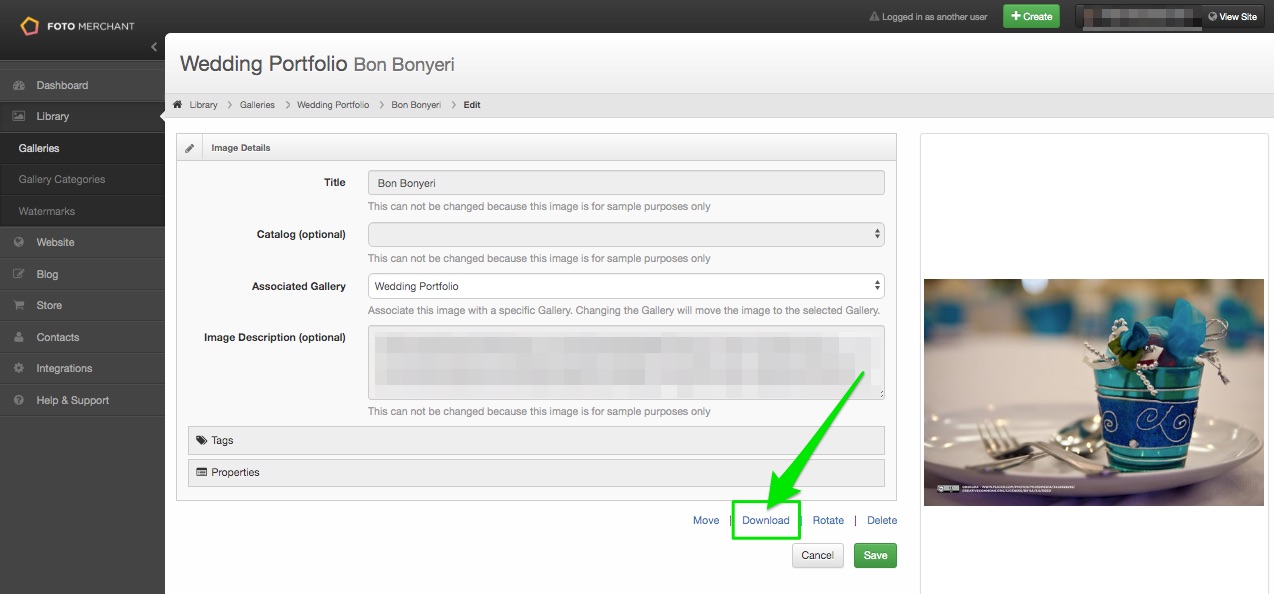
Task: Click the Store cart icon
Action: coord(19,305)
